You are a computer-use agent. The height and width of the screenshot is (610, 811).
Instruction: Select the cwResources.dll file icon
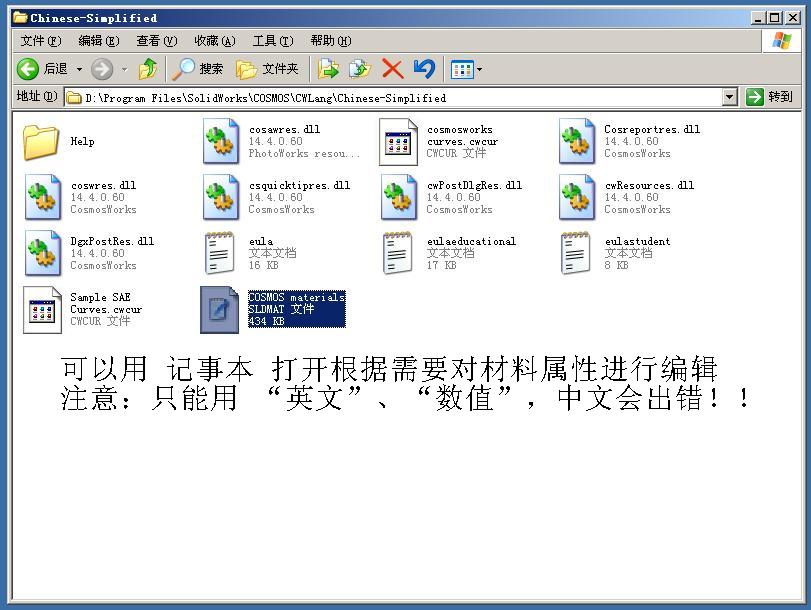click(x=576, y=197)
